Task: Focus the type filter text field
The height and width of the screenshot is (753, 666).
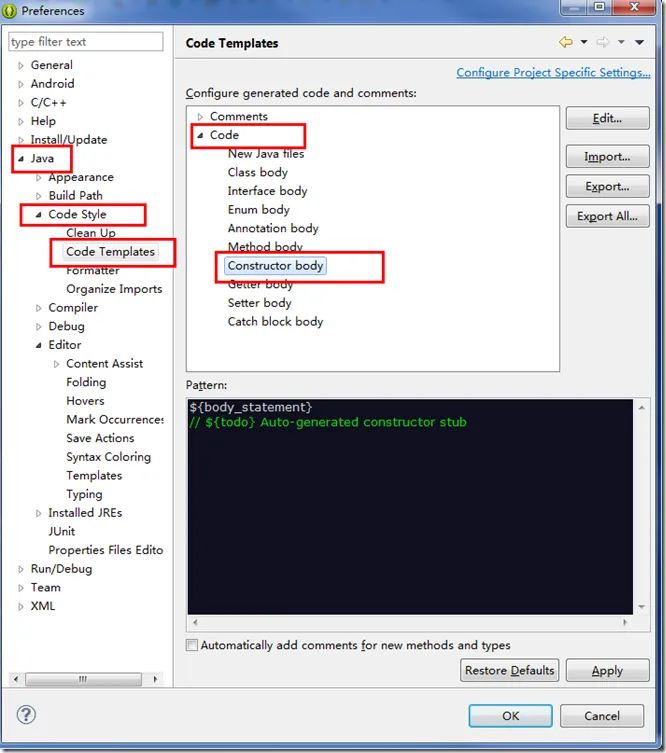Action: [x=86, y=42]
